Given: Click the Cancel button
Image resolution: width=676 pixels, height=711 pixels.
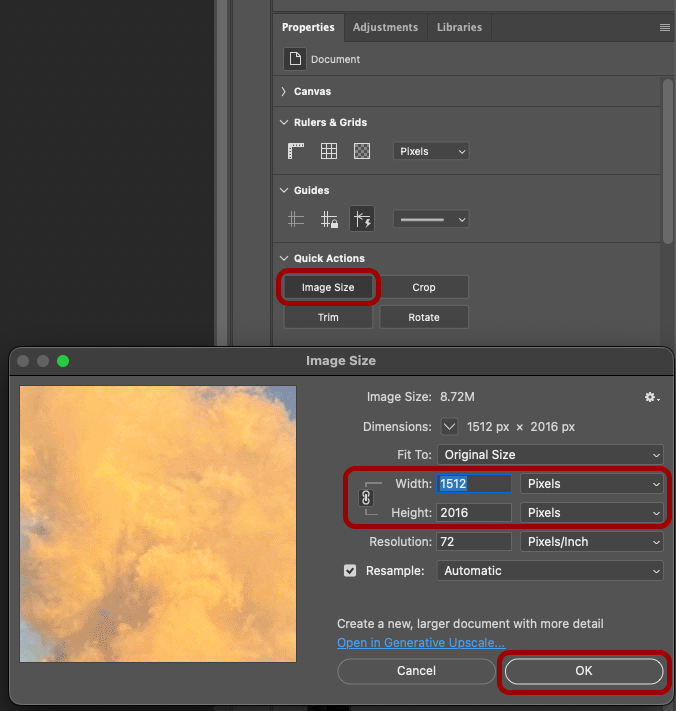Looking at the screenshot, I should click(x=416, y=671).
